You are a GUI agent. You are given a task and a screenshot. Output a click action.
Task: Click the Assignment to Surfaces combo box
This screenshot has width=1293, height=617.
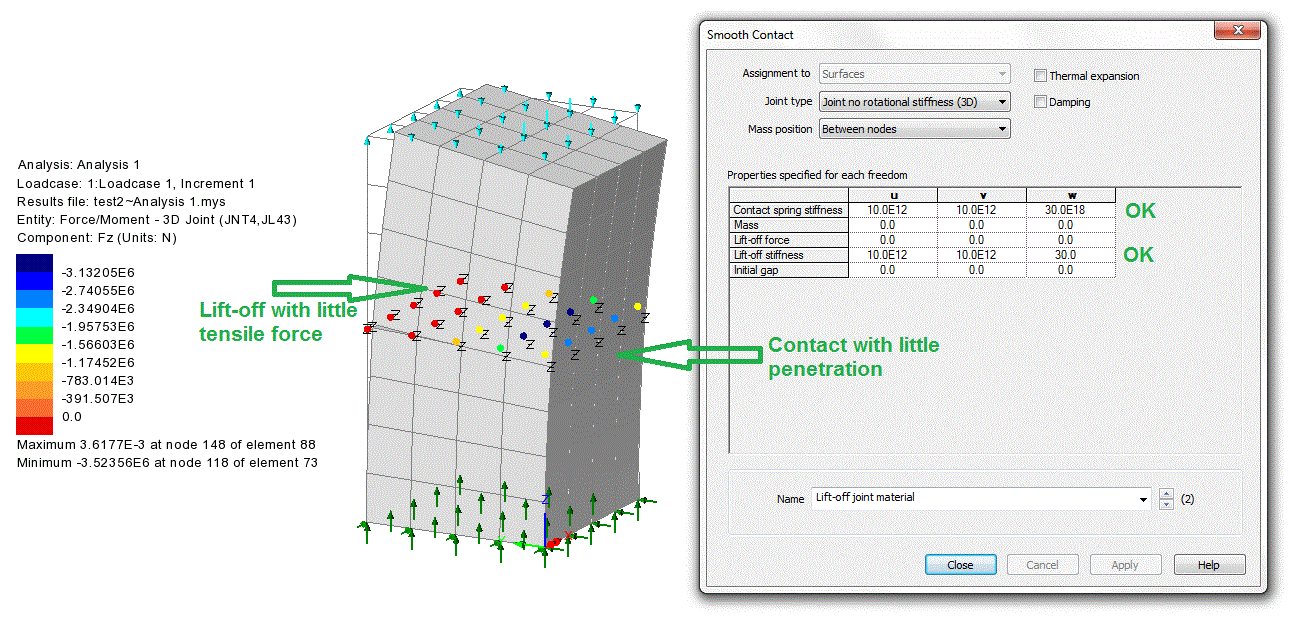(x=914, y=74)
